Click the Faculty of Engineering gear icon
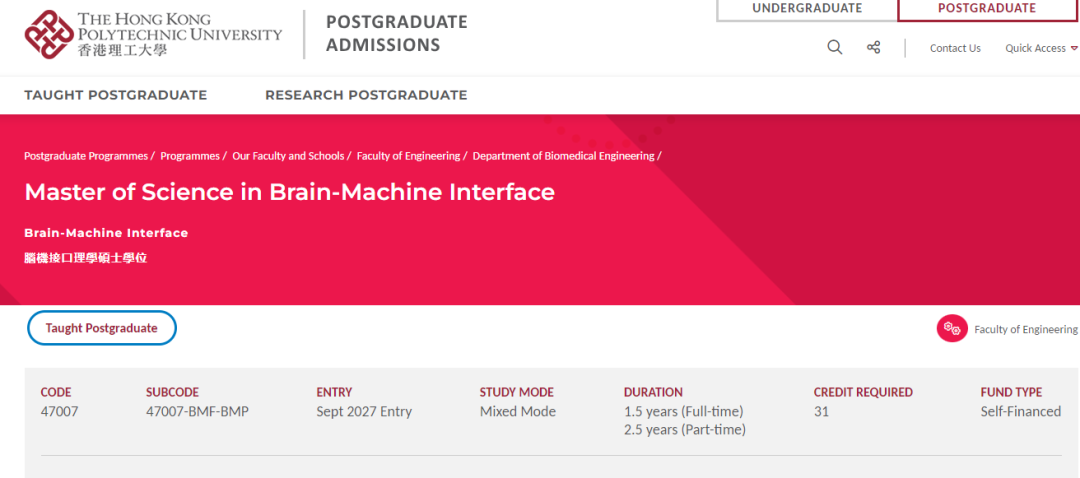Screen dimensions: 1080x478 [x=952, y=329]
